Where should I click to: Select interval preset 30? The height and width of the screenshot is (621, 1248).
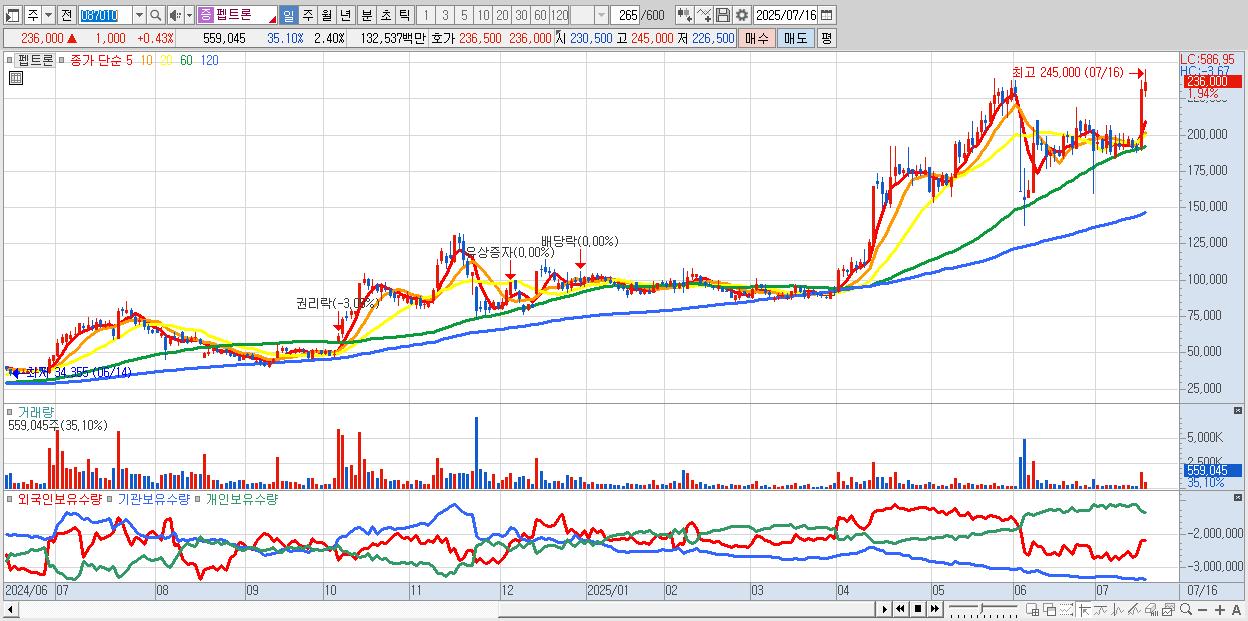(521, 15)
